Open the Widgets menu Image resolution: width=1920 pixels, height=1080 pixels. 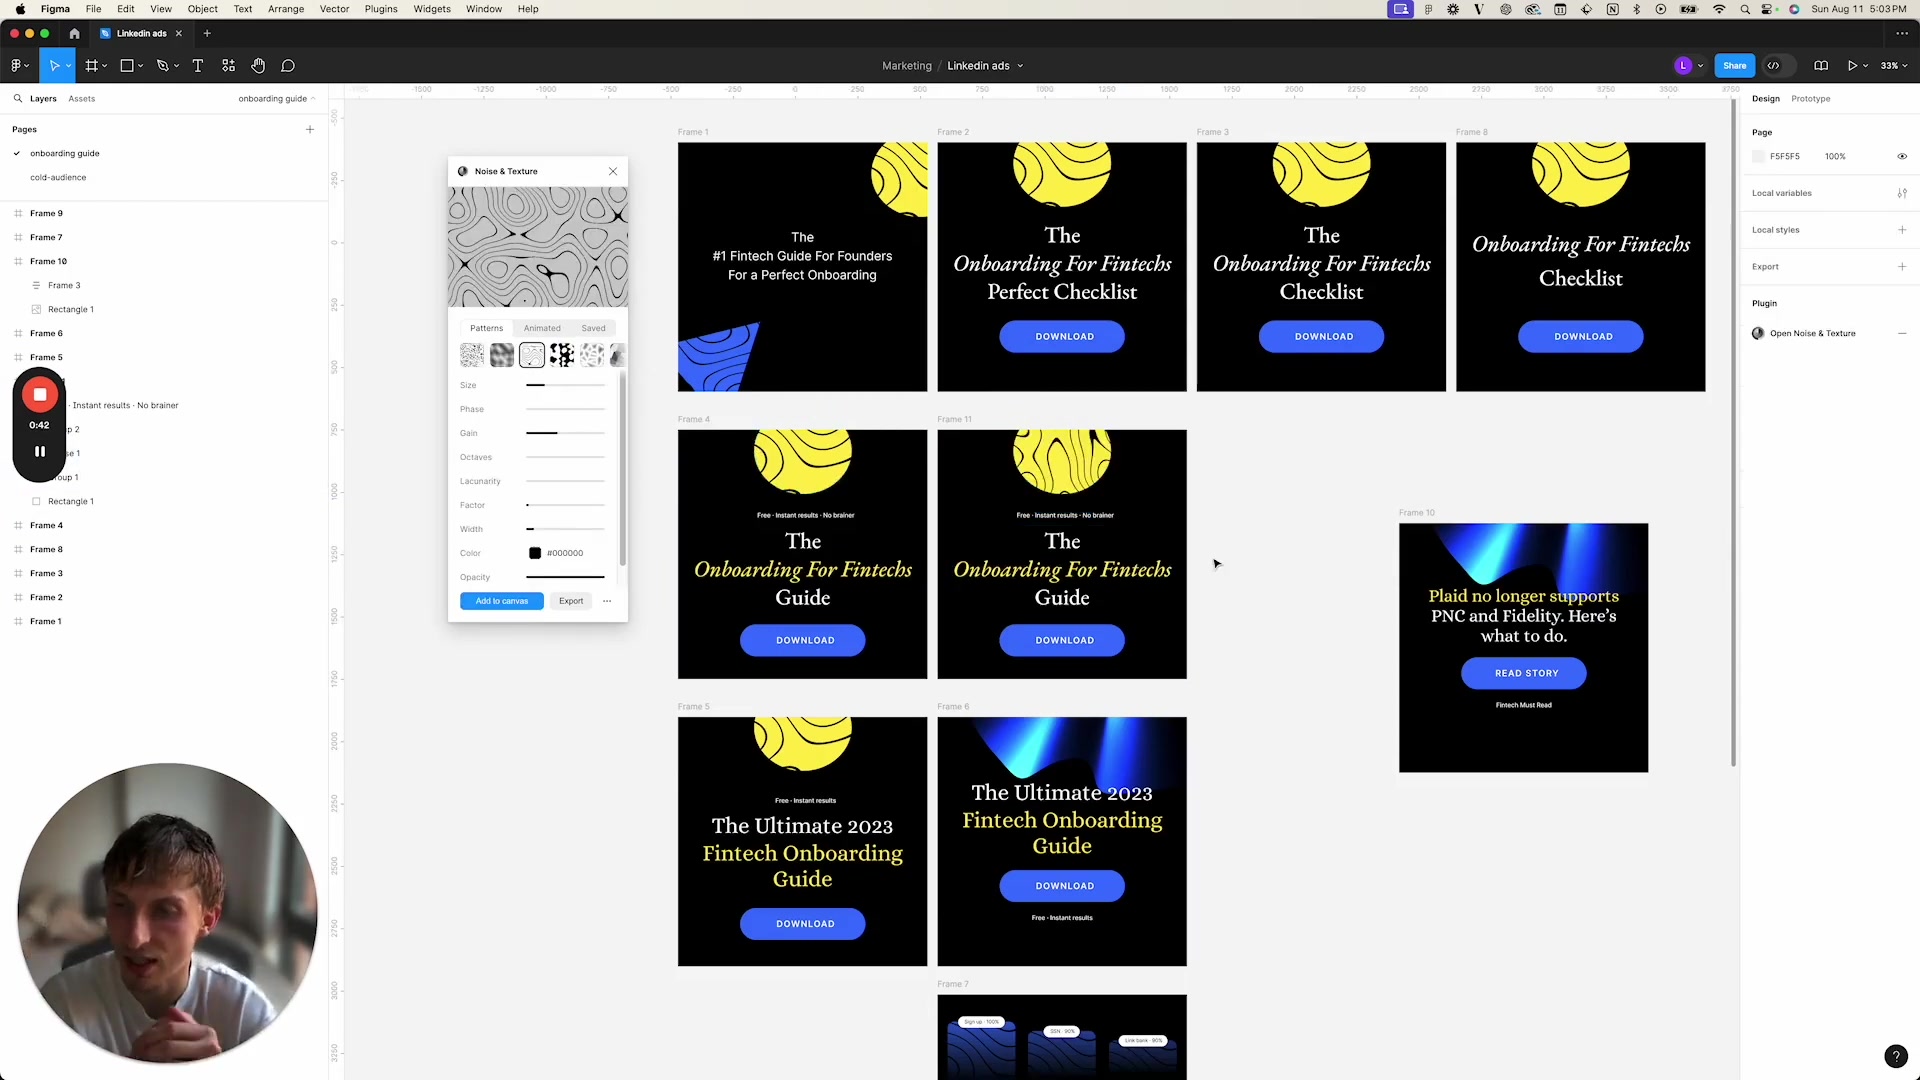[432, 9]
